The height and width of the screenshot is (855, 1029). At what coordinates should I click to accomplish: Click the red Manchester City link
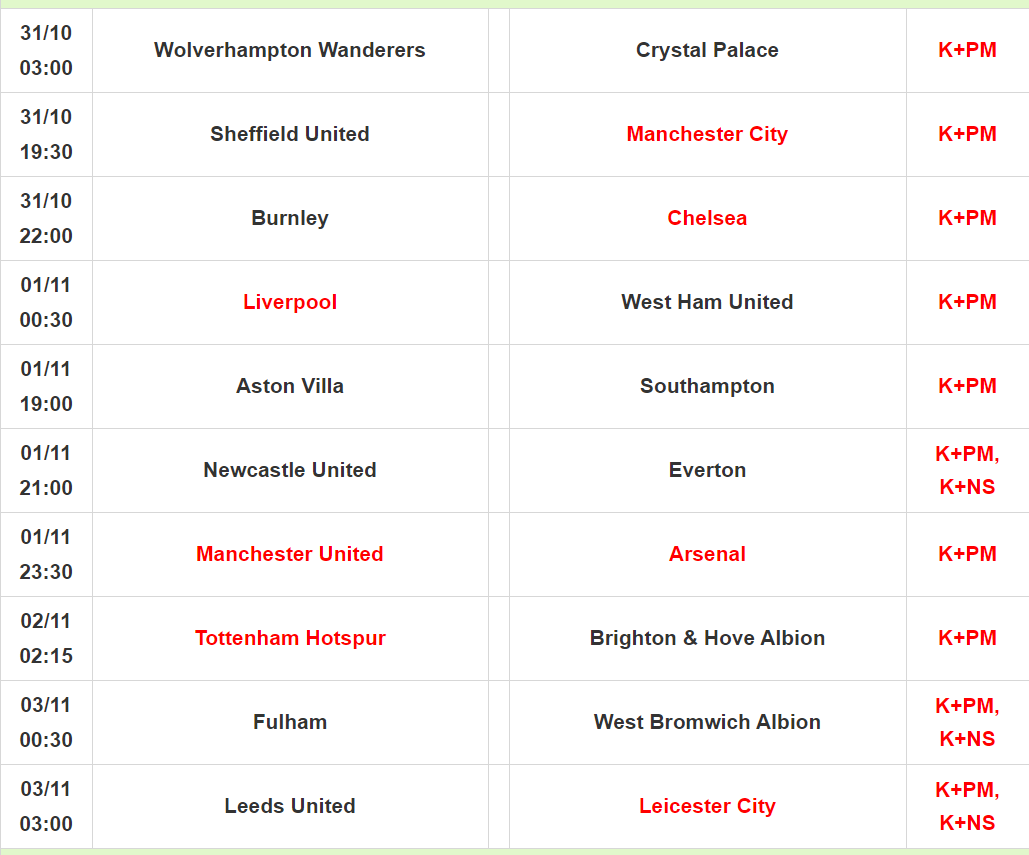(707, 134)
